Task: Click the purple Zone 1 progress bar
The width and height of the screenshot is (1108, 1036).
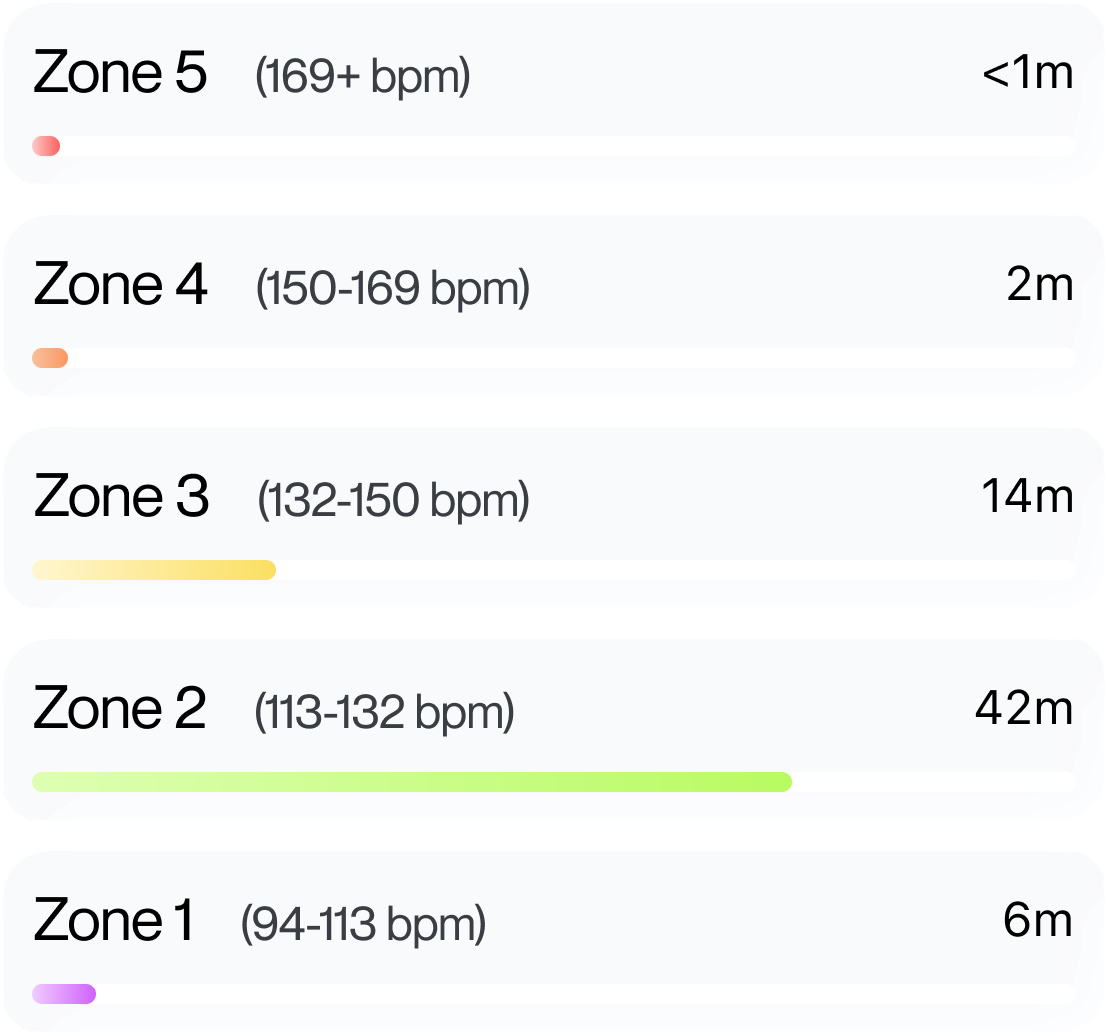Action: (64, 994)
